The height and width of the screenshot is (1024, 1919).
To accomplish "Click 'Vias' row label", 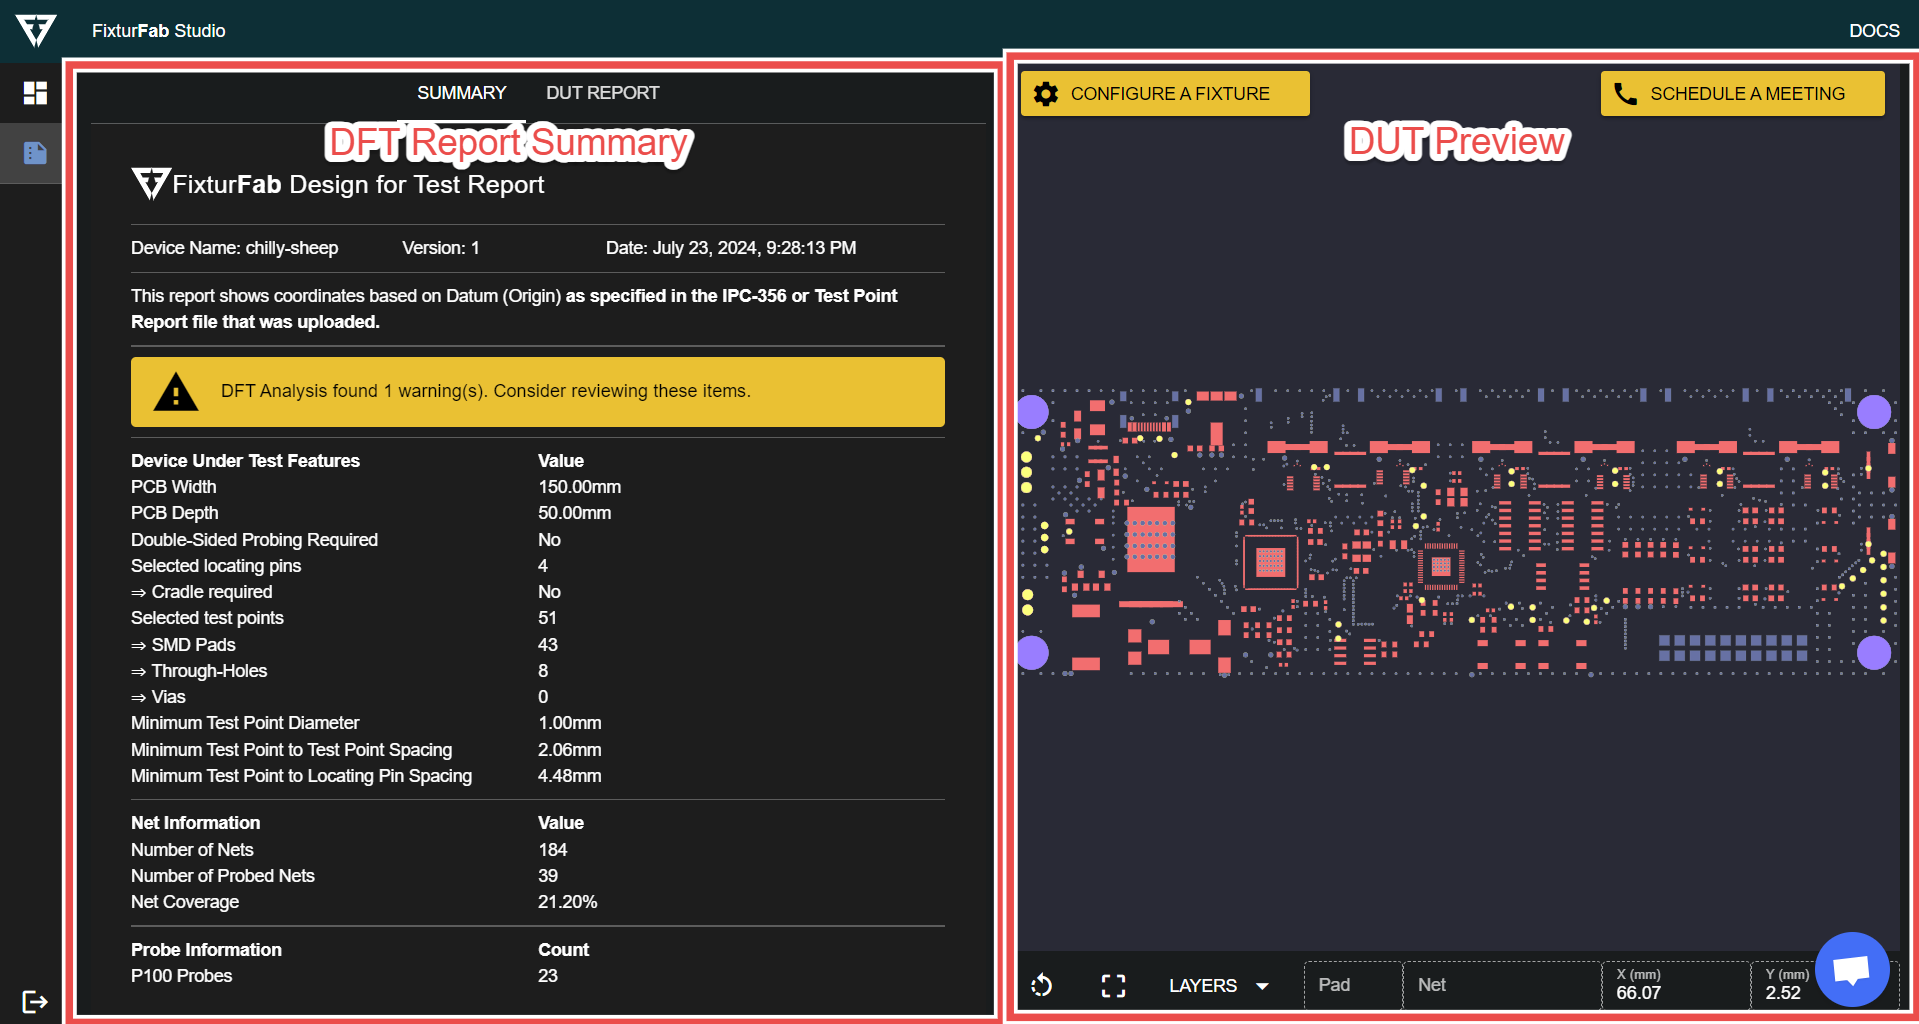I will tap(159, 697).
